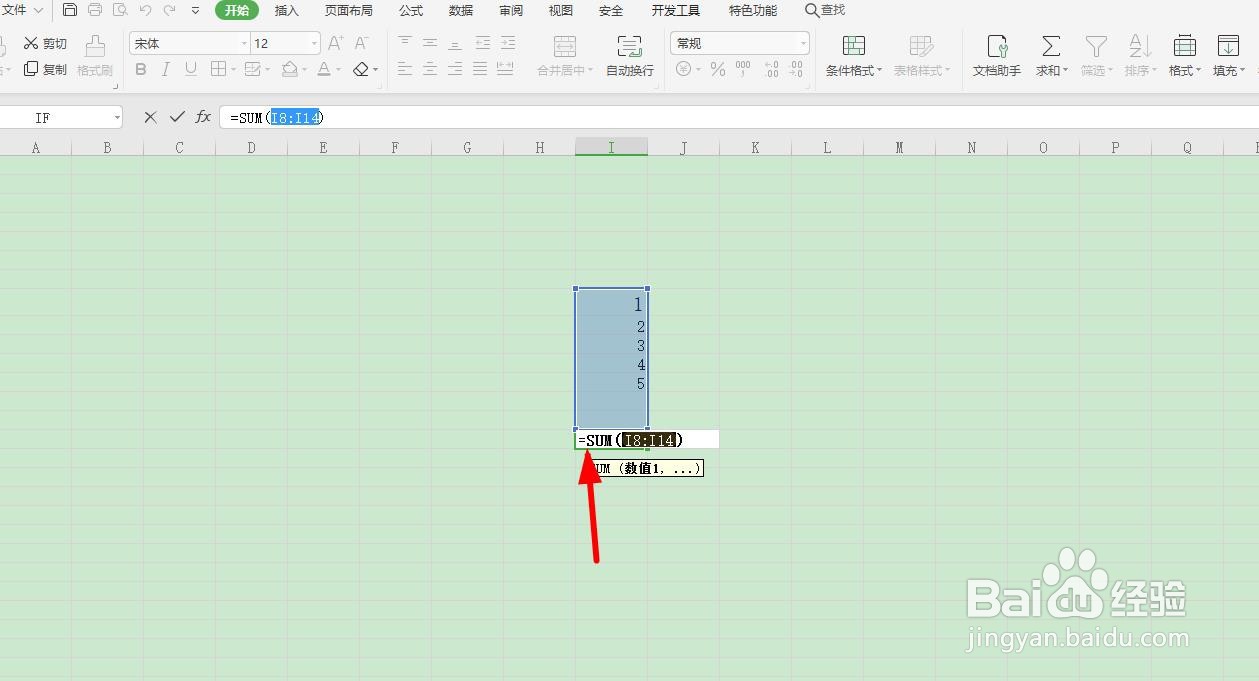Viewport: 1259px width, 681px height.
Task: Switch to the 公式 Formulas tab
Action: (411, 10)
